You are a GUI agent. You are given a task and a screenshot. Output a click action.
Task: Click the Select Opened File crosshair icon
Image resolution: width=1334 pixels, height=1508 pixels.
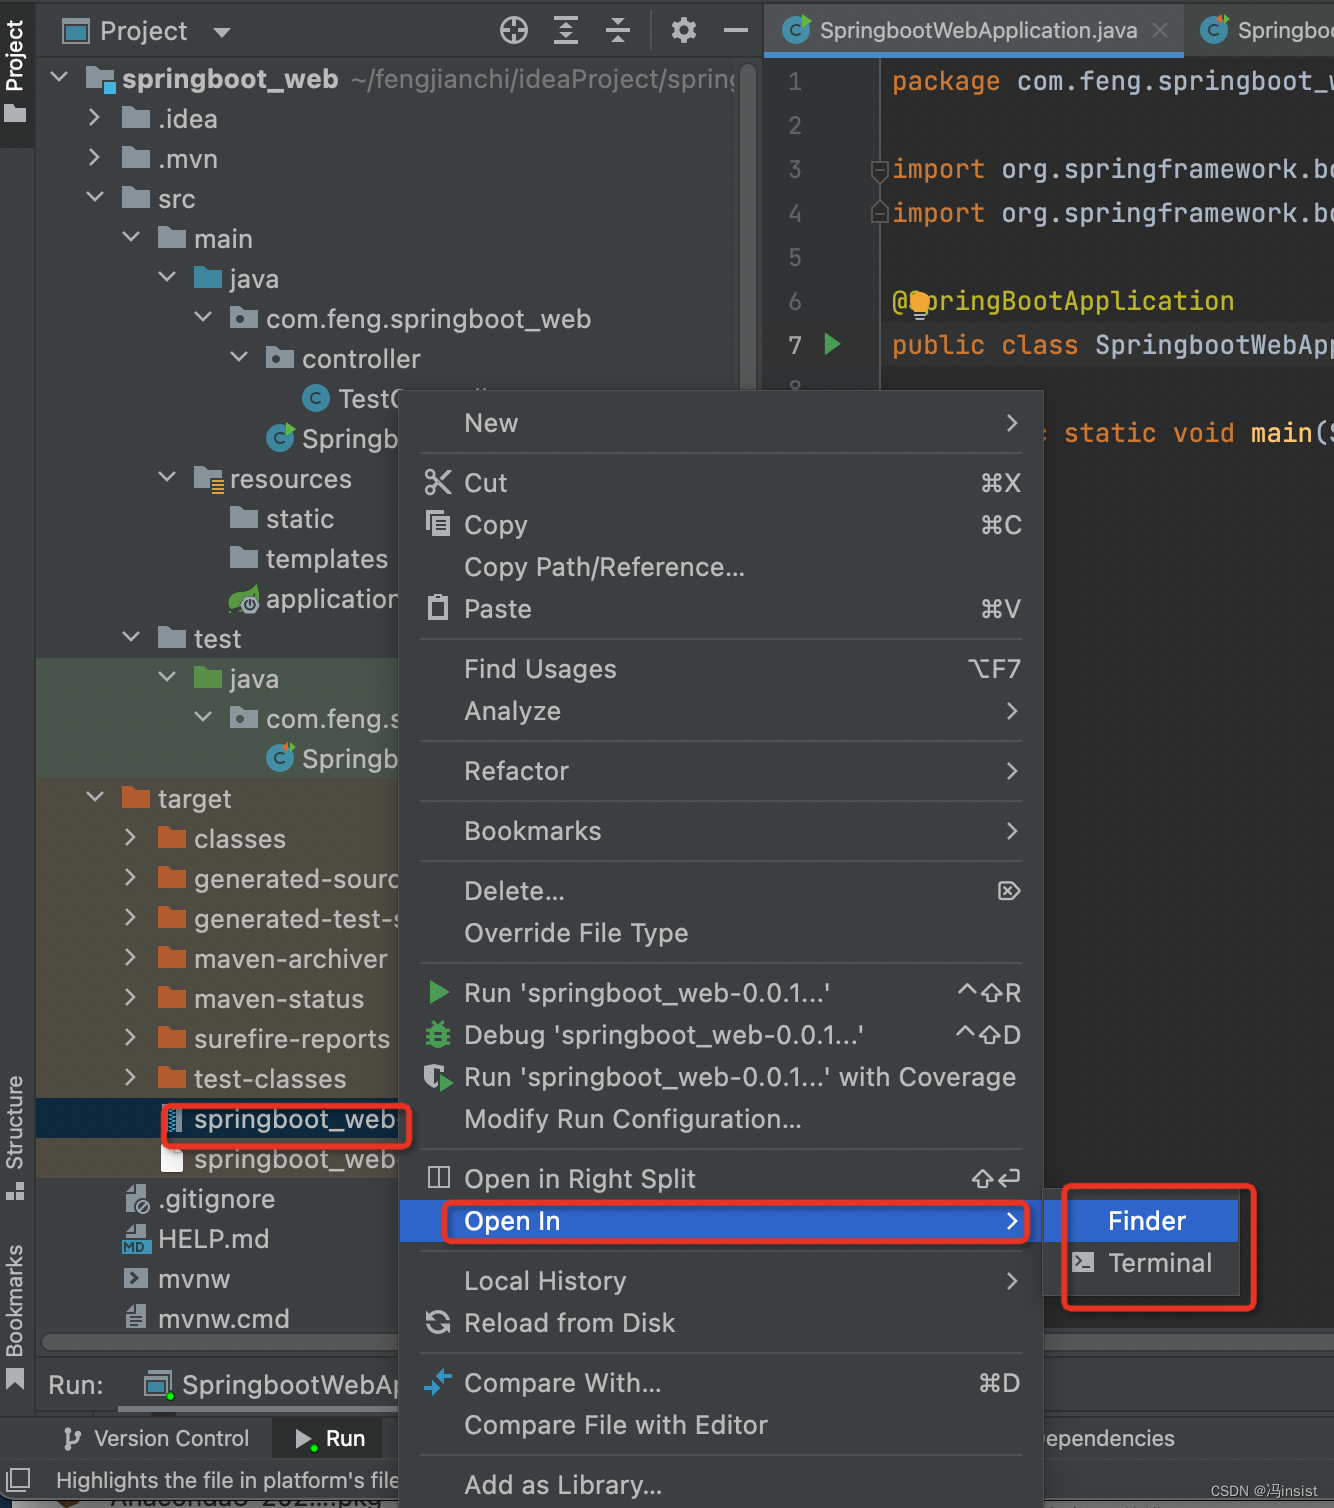click(x=514, y=30)
